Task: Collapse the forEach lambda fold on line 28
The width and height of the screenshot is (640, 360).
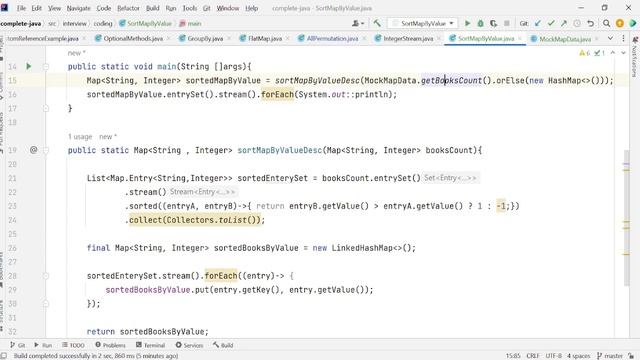Action: click(46, 276)
